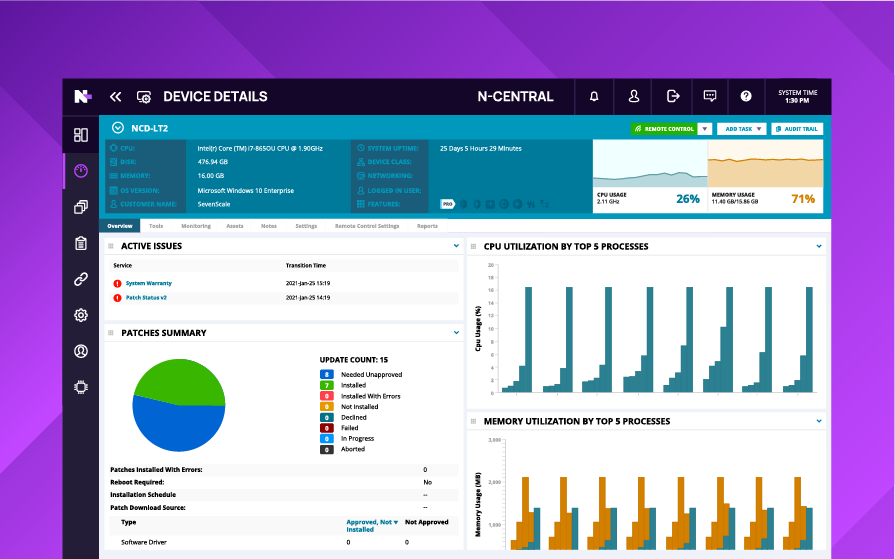This screenshot has width=895, height=559.
Task: Click the blue Needed Unapproved swatch
Action: 326,375
